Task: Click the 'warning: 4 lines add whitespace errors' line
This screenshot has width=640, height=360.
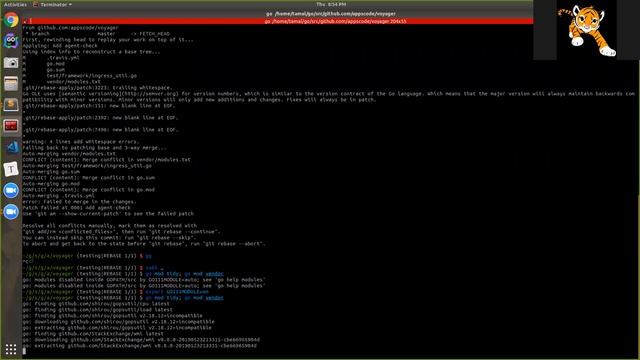Action: click(81, 142)
